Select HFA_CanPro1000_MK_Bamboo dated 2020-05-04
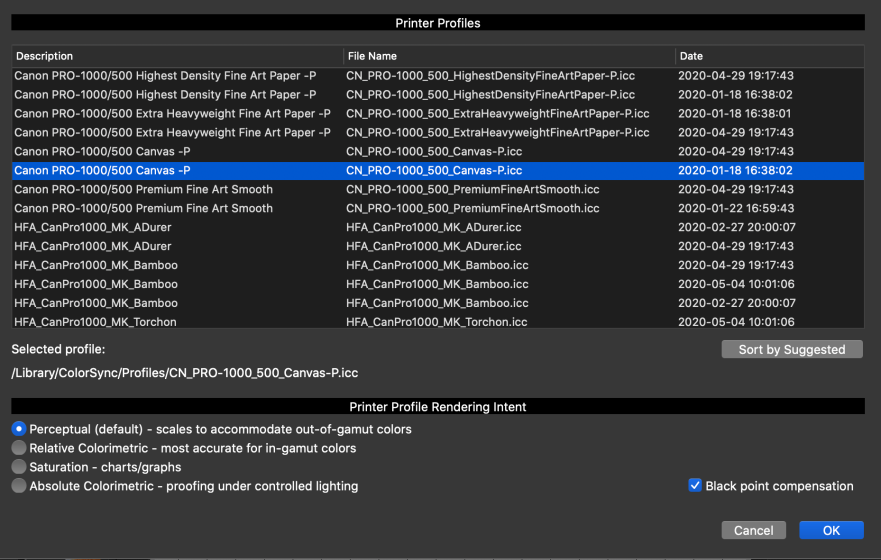Image resolution: width=881 pixels, height=560 pixels. click(438, 284)
